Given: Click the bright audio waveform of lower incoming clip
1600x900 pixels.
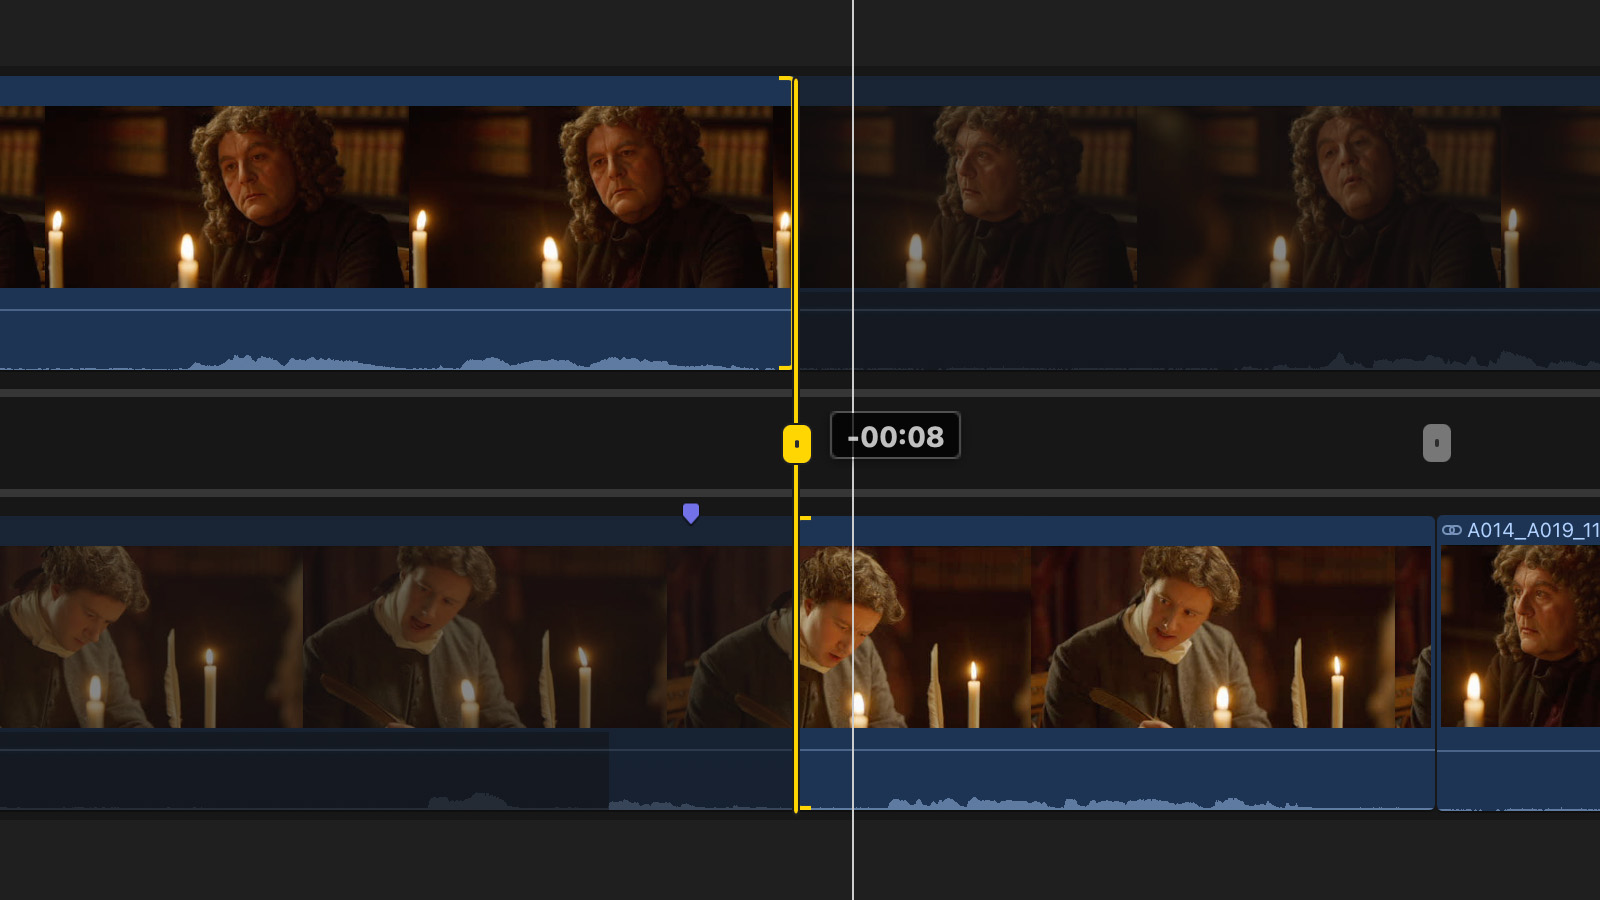Looking at the screenshot, I should point(1116,769).
